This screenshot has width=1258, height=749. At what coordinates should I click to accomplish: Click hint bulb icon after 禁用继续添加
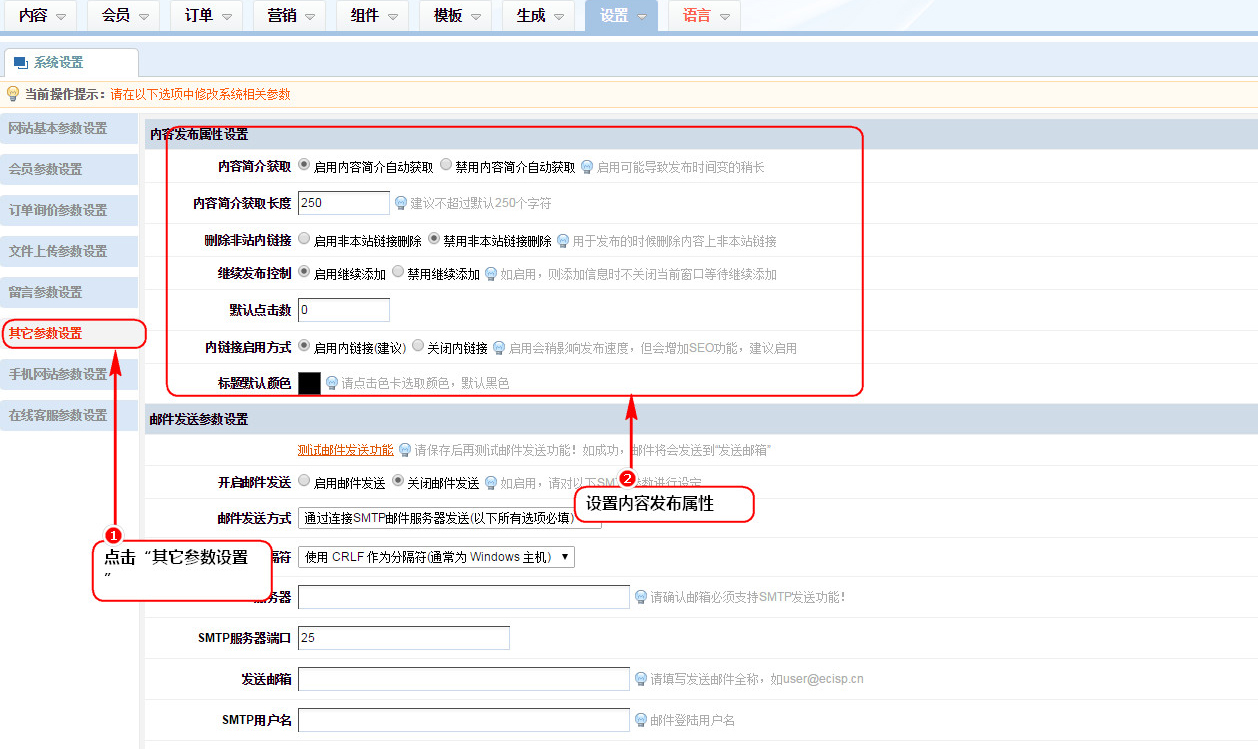[x=491, y=274]
